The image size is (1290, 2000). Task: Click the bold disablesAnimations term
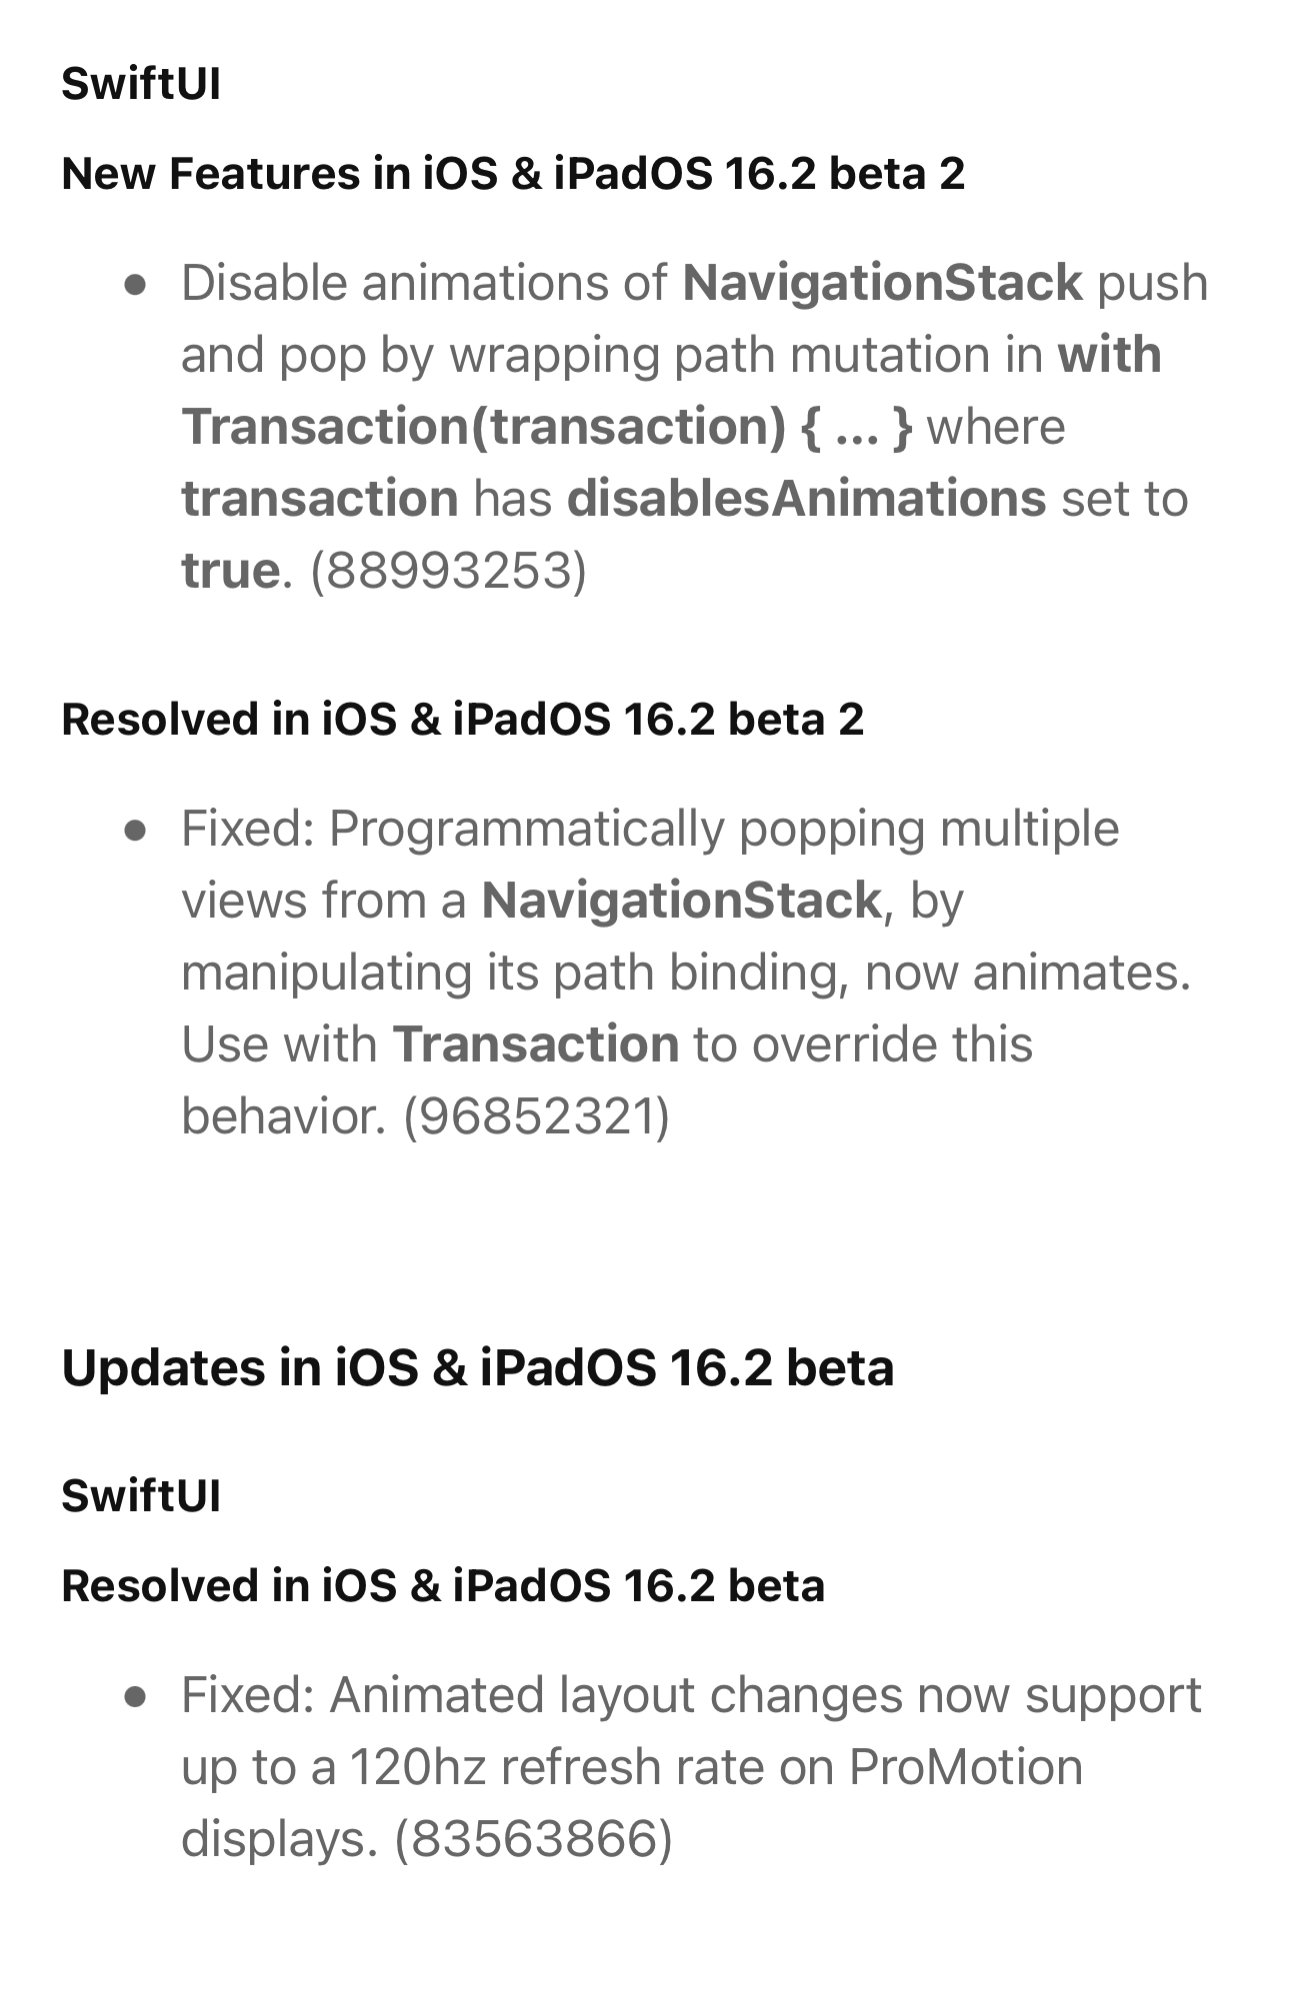(x=807, y=498)
